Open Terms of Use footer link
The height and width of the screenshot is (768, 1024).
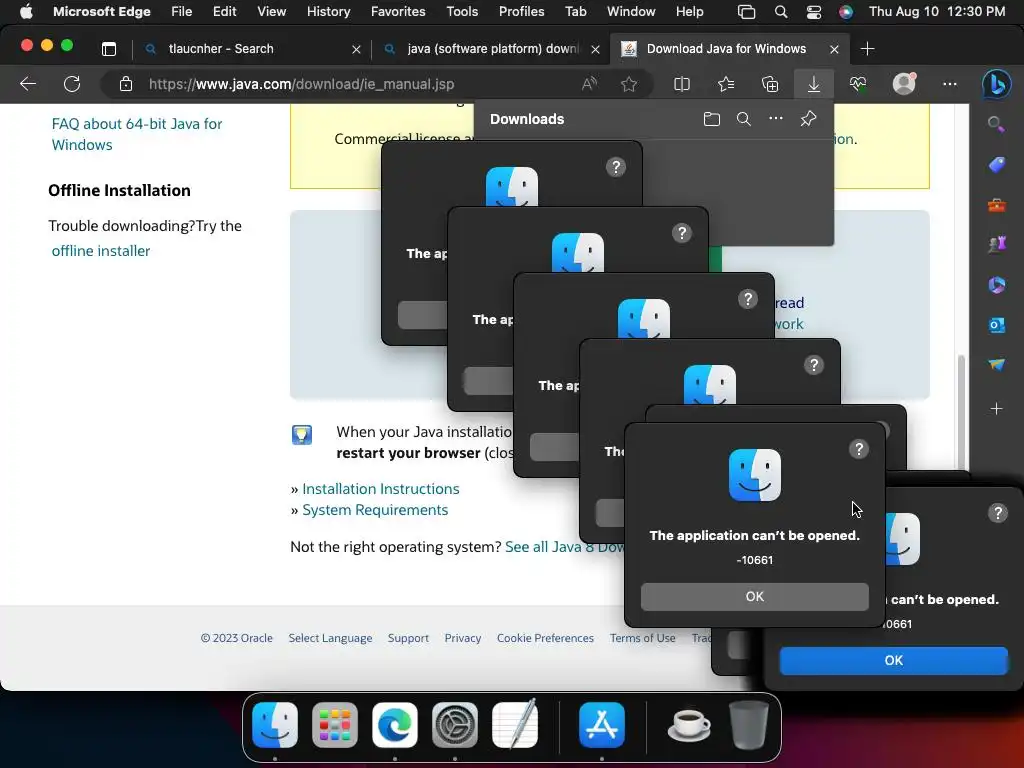(643, 638)
